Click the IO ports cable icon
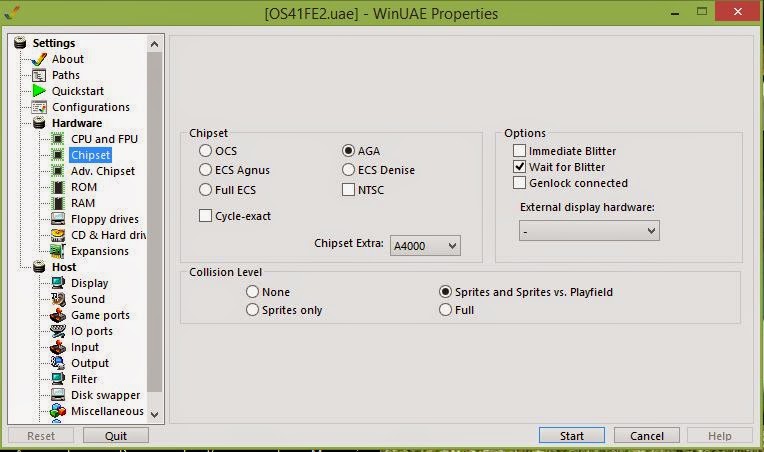 click(x=58, y=331)
